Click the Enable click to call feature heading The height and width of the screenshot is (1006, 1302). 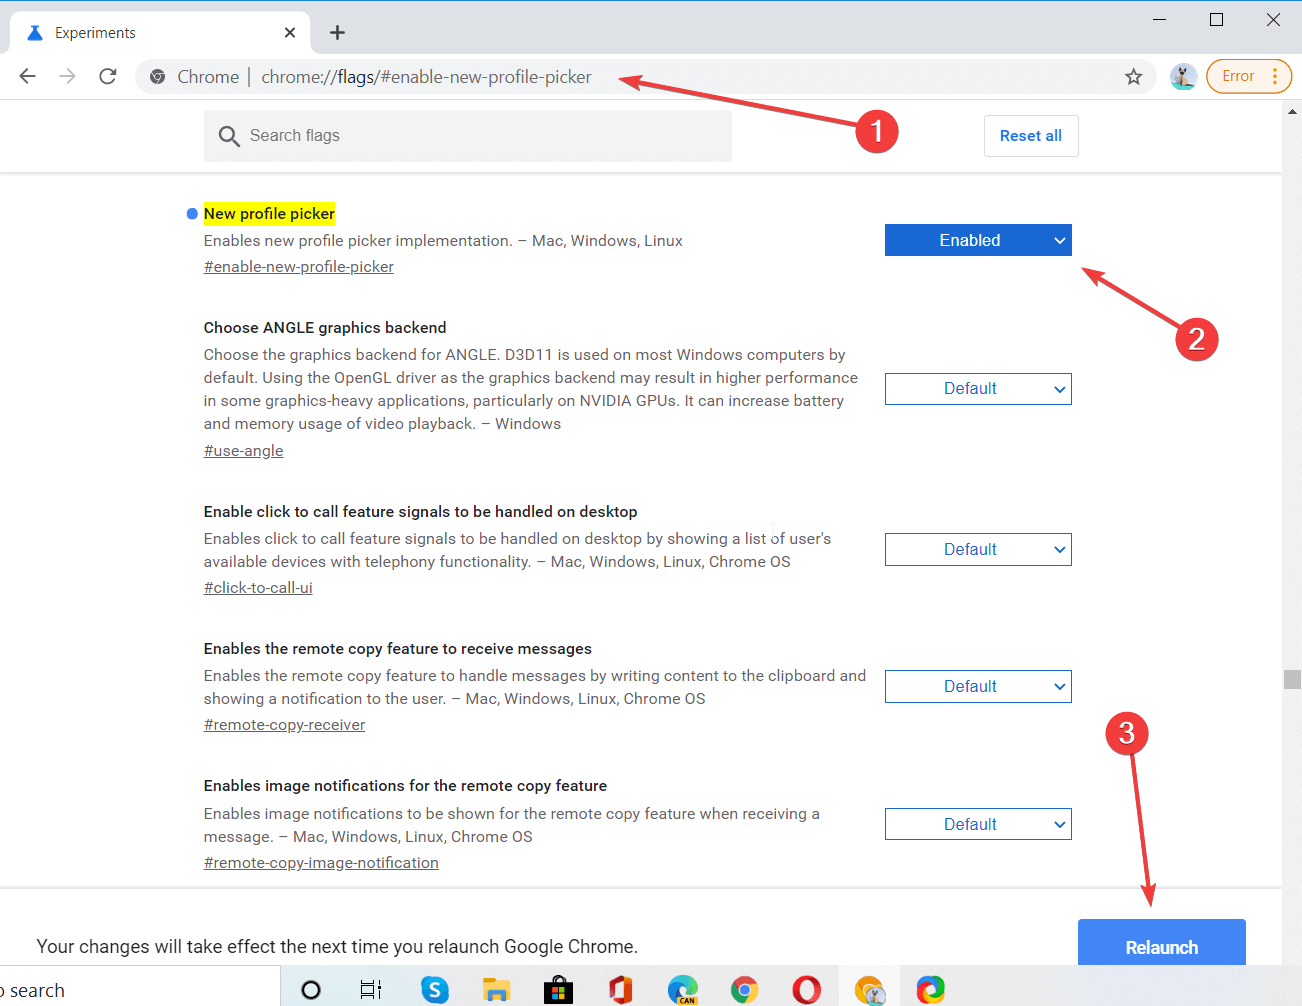420,512
